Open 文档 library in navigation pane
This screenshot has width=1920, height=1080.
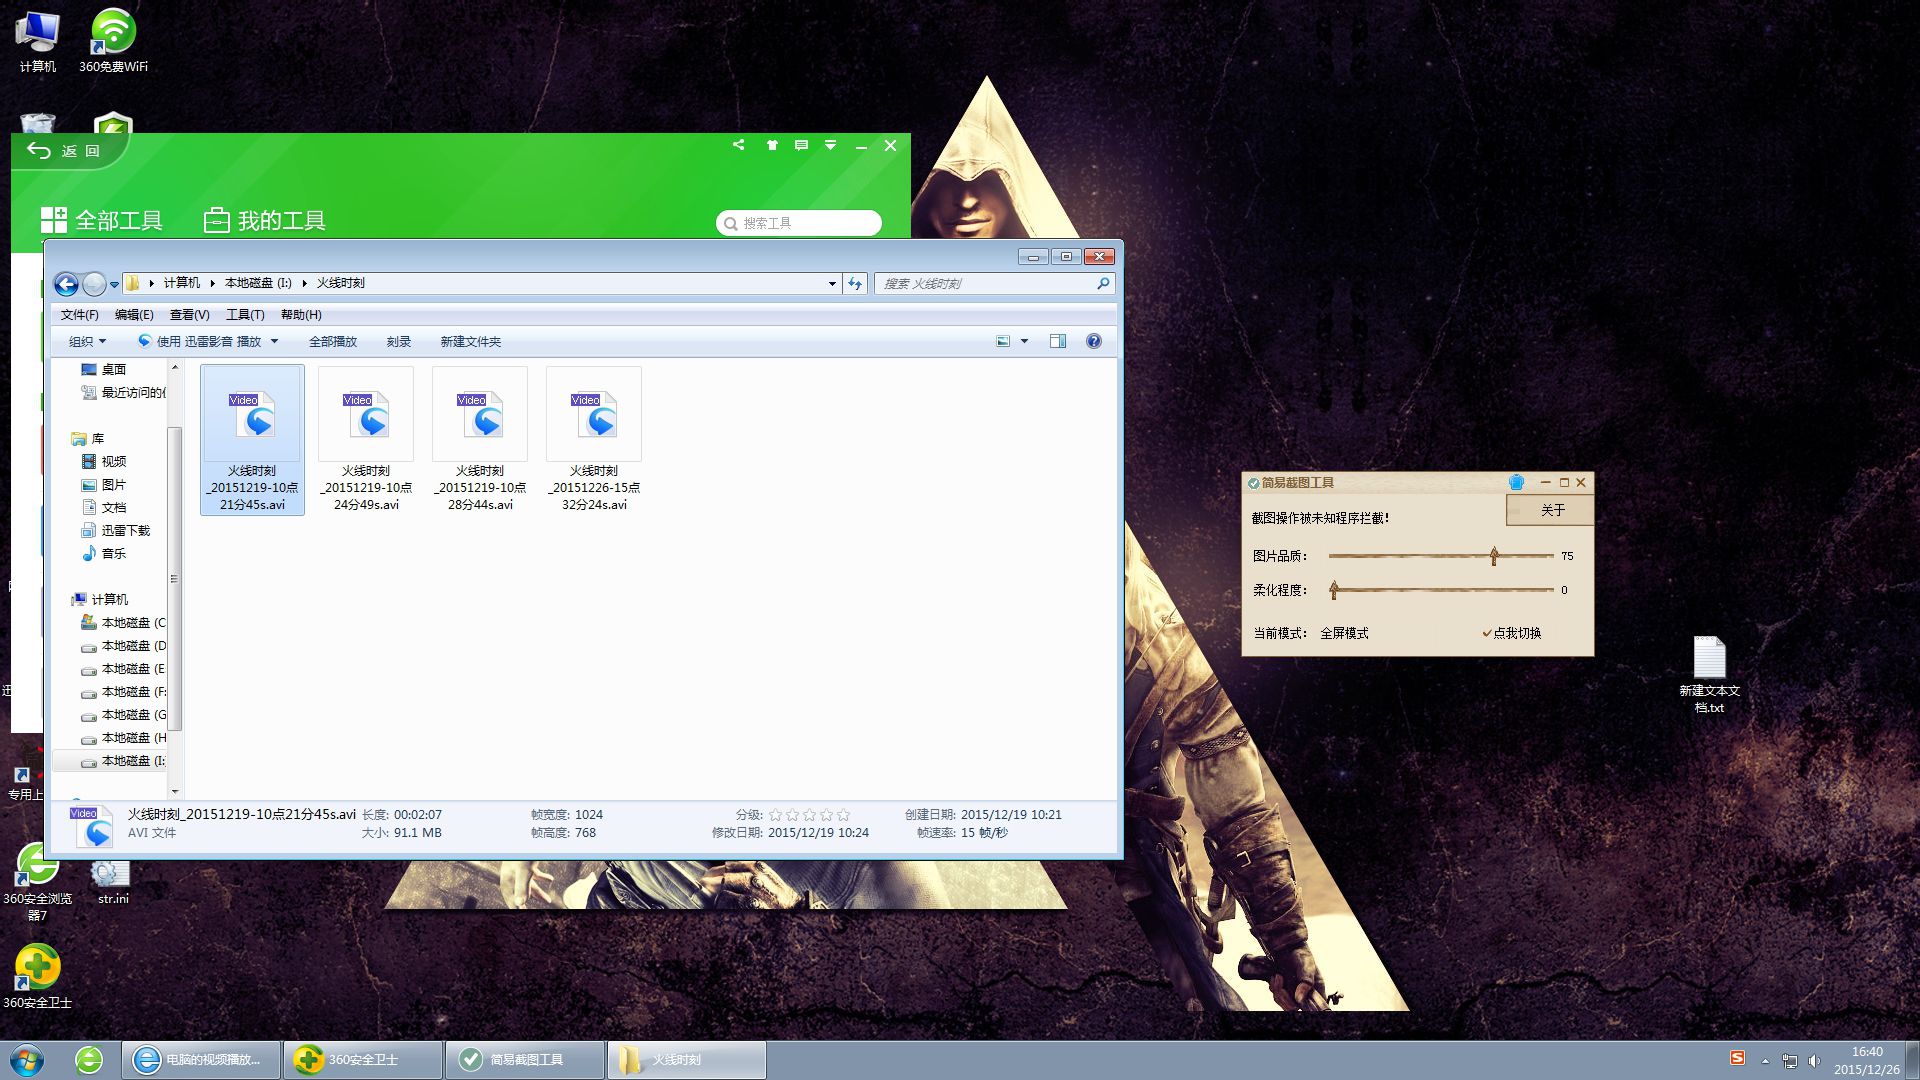pyautogui.click(x=103, y=508)
